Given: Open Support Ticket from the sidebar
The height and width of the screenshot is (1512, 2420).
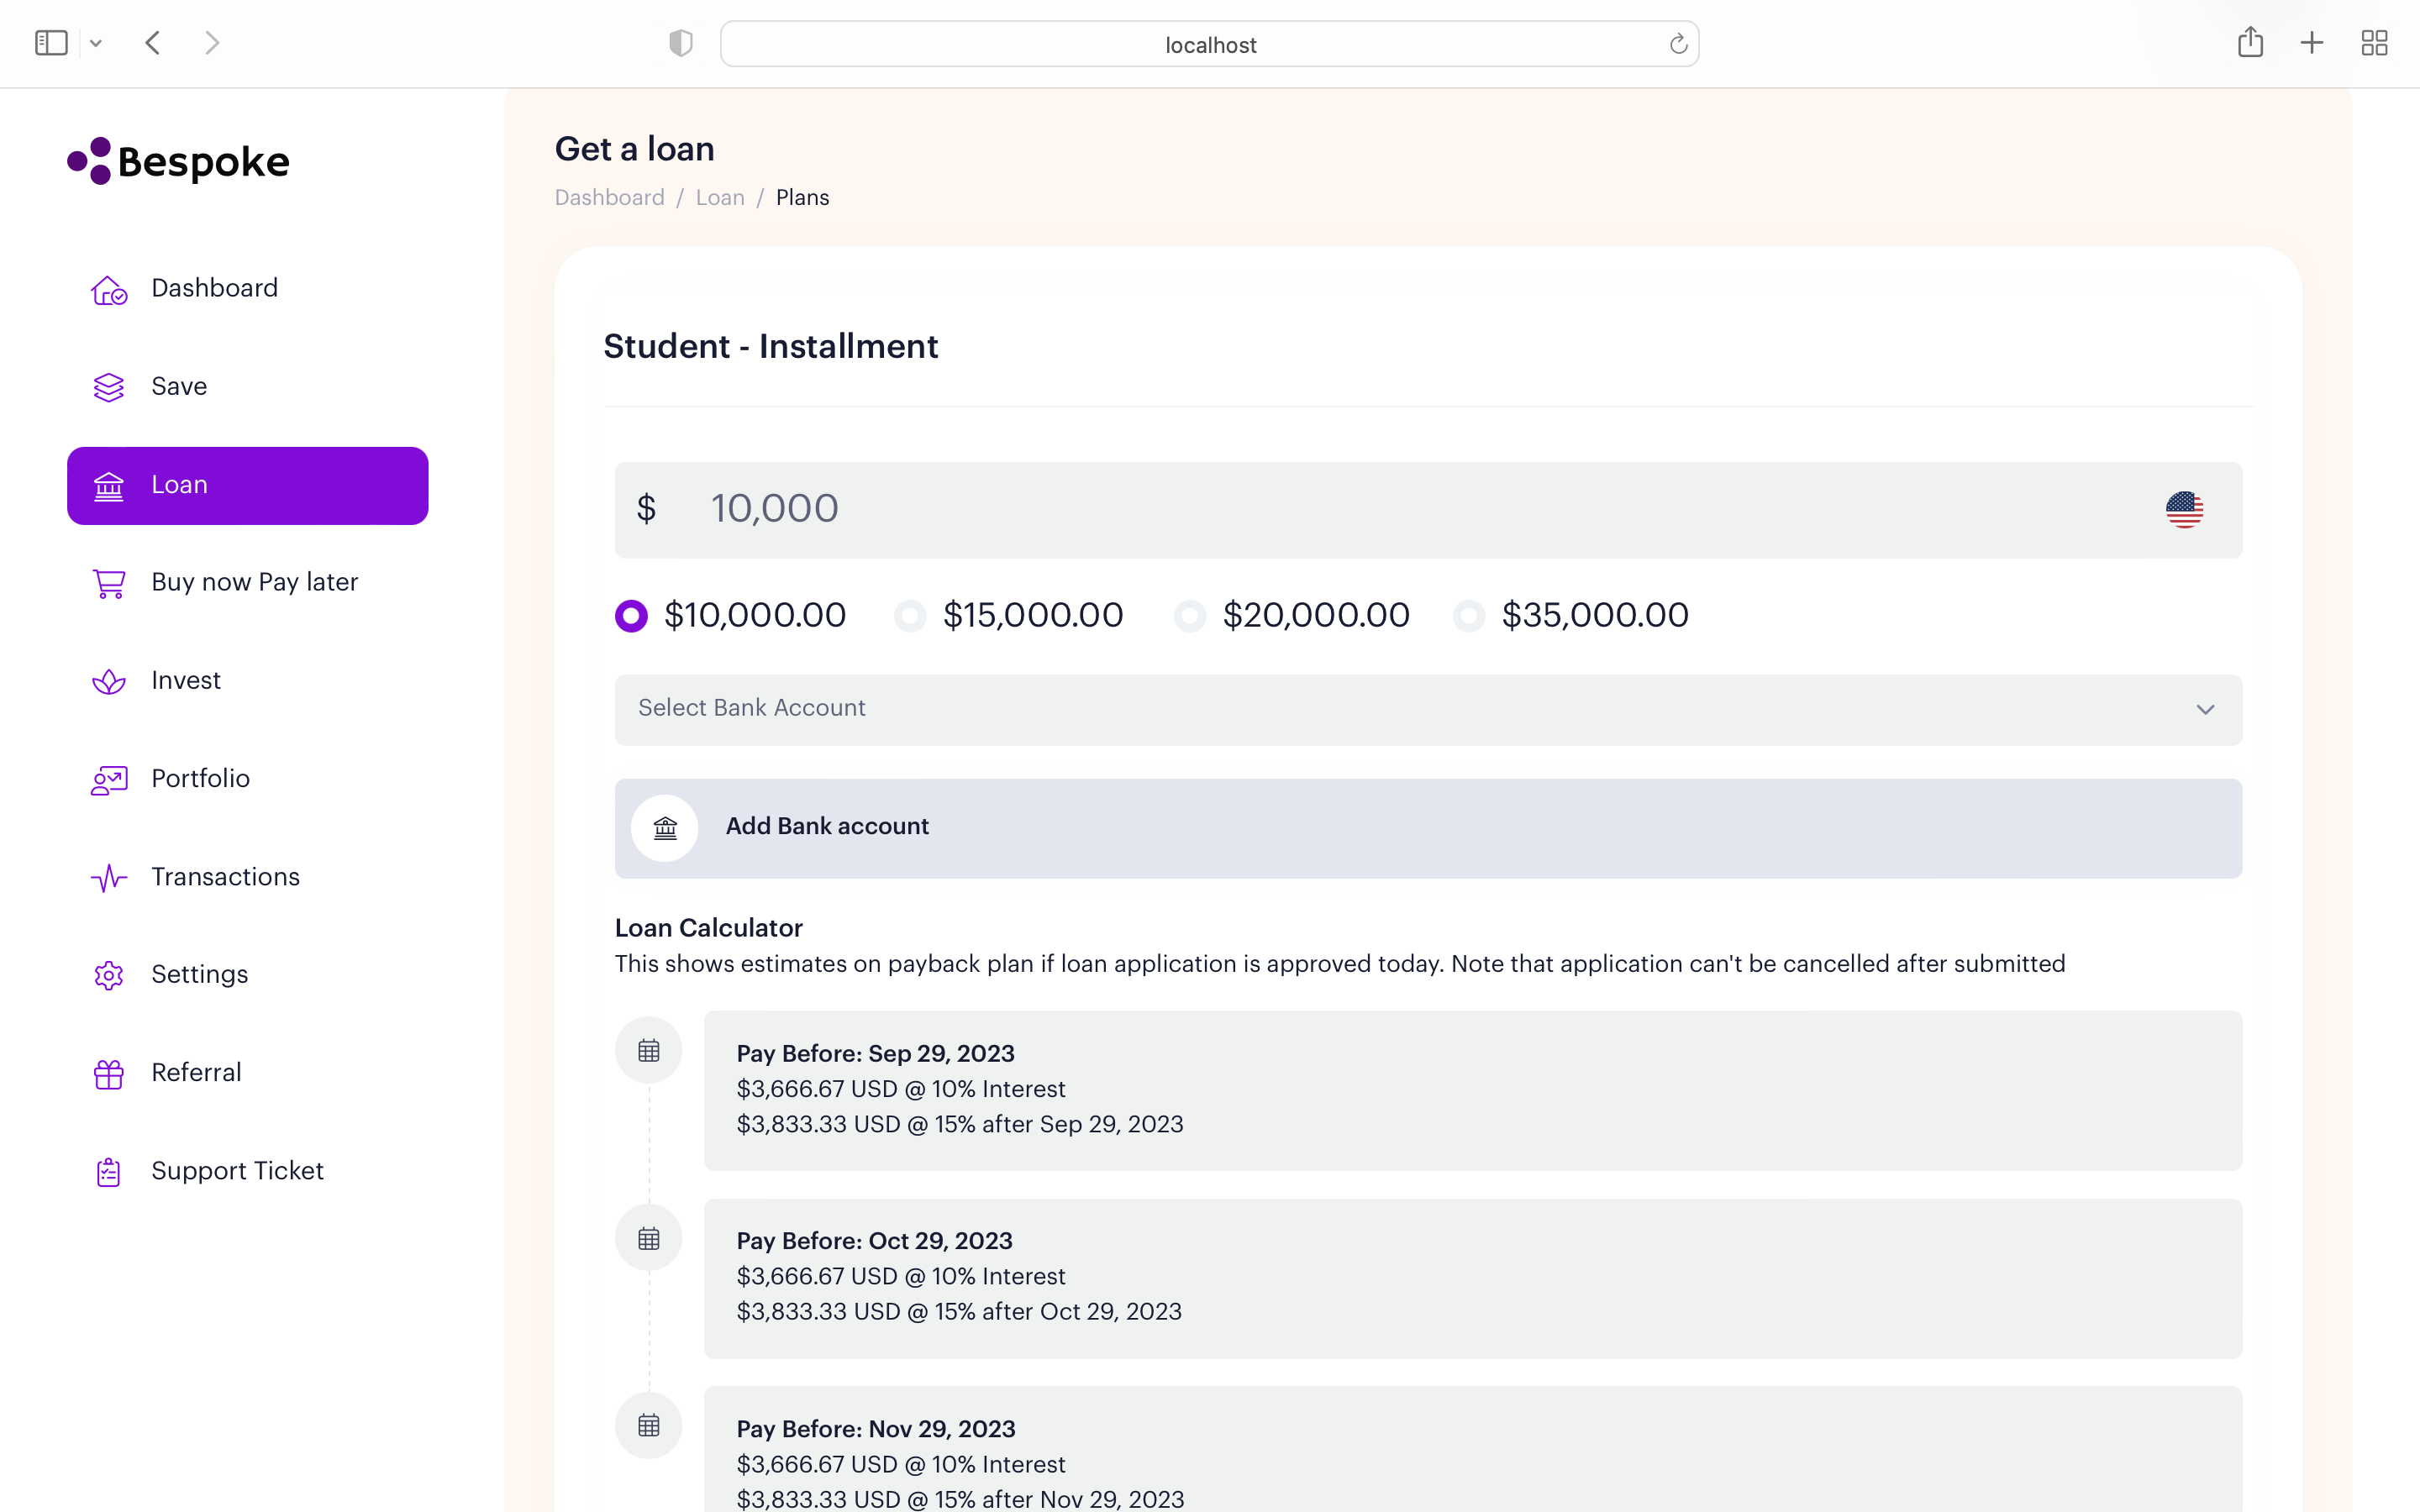Looking at the screenshot, I should click(237, 1171).
